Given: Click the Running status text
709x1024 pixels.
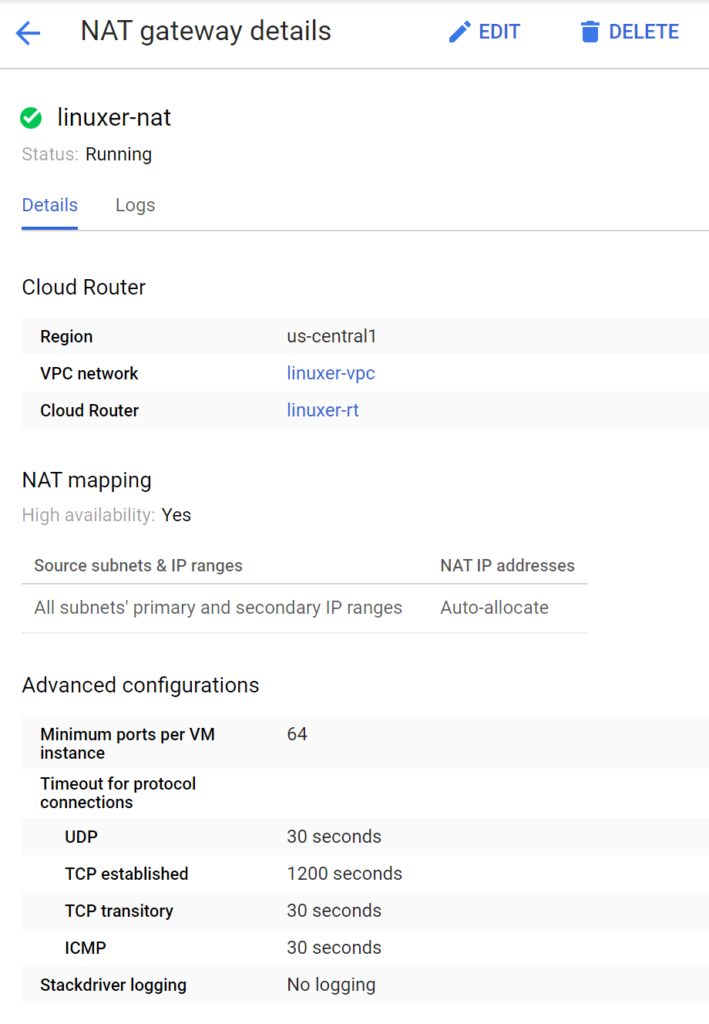Looking at the screenshot, I should tap(118, 154).
